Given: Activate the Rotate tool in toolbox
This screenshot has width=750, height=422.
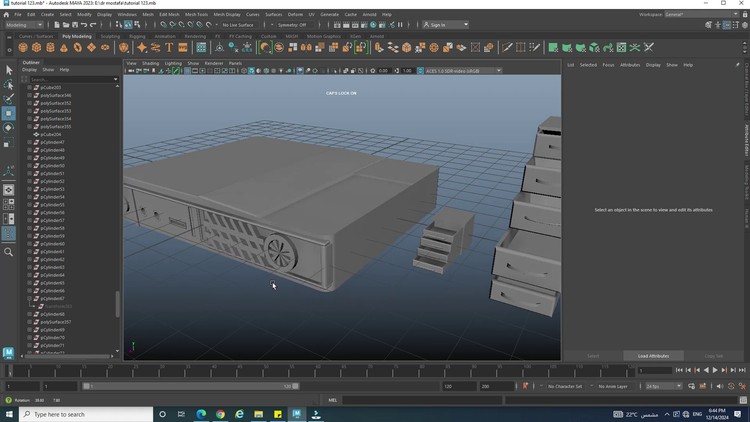Looking at the screenshot, I should click(x=9, y=128).
